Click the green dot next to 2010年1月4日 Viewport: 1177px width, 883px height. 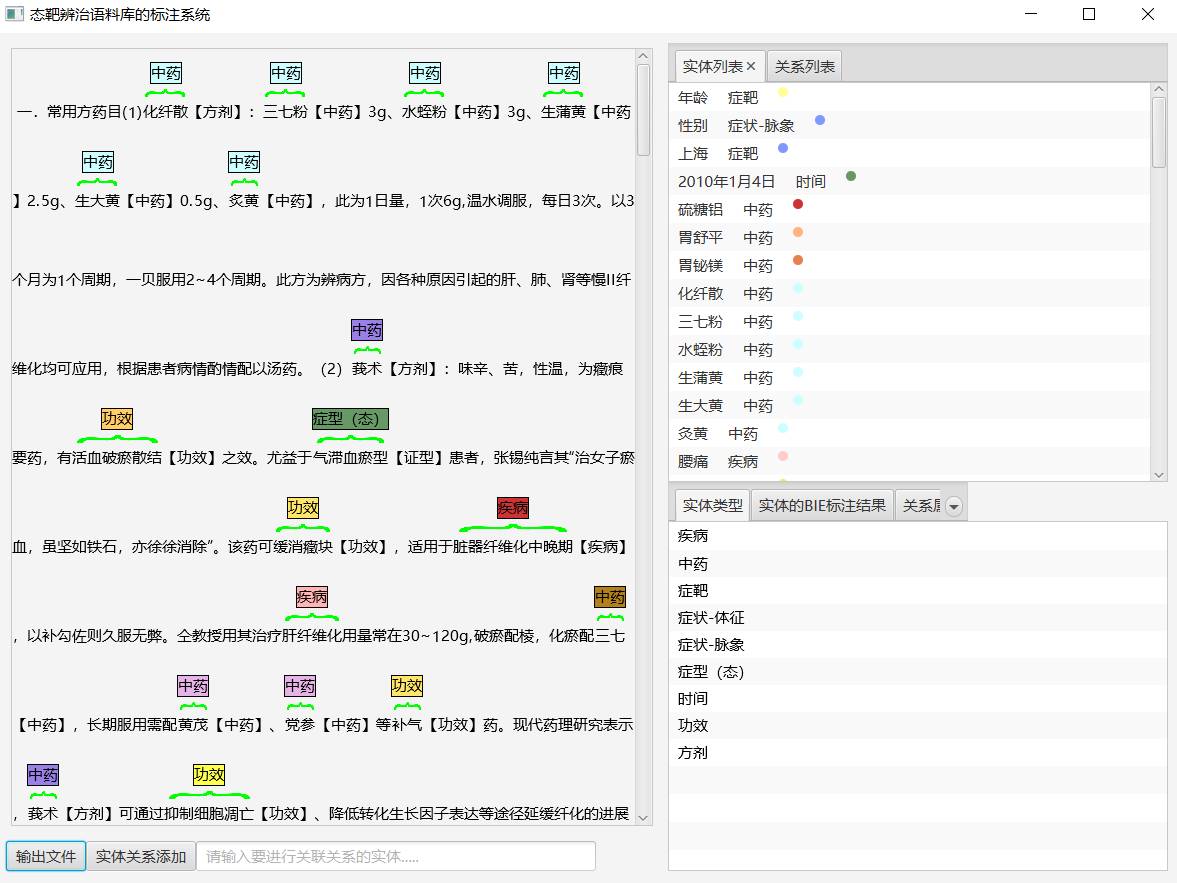851,177
